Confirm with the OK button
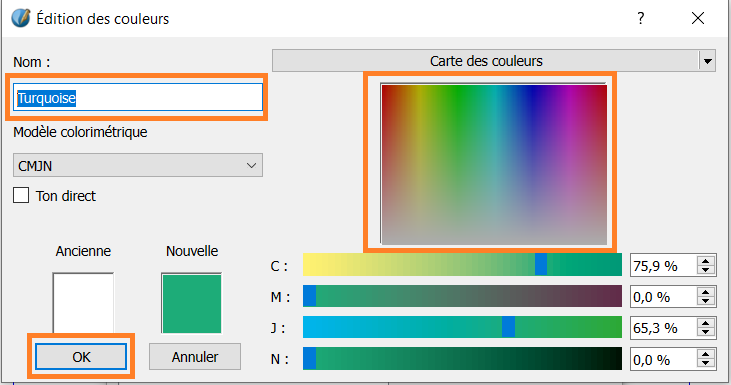731x385 pixels. click(81, 357)
